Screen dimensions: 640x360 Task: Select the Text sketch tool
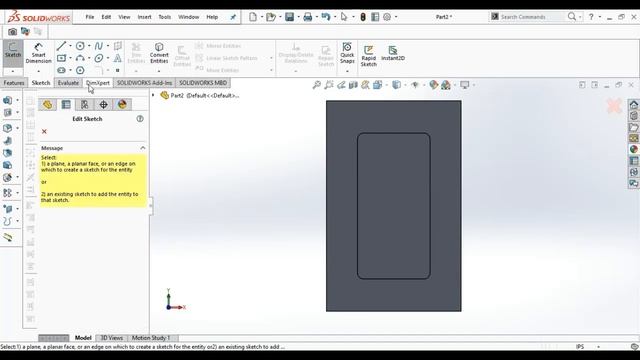118,58
